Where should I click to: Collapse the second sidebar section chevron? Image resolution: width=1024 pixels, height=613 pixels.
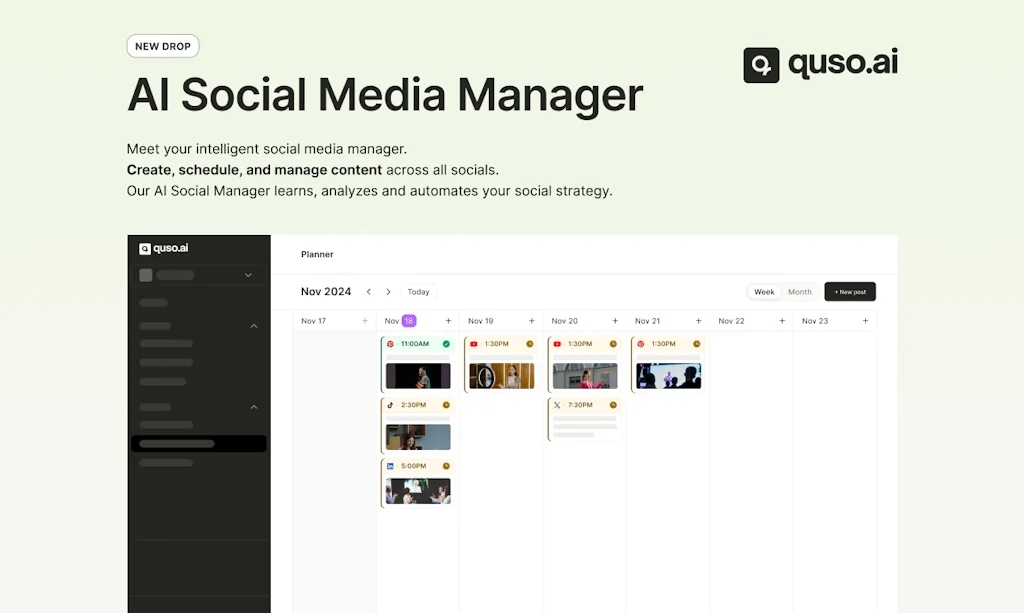(254, 407)
